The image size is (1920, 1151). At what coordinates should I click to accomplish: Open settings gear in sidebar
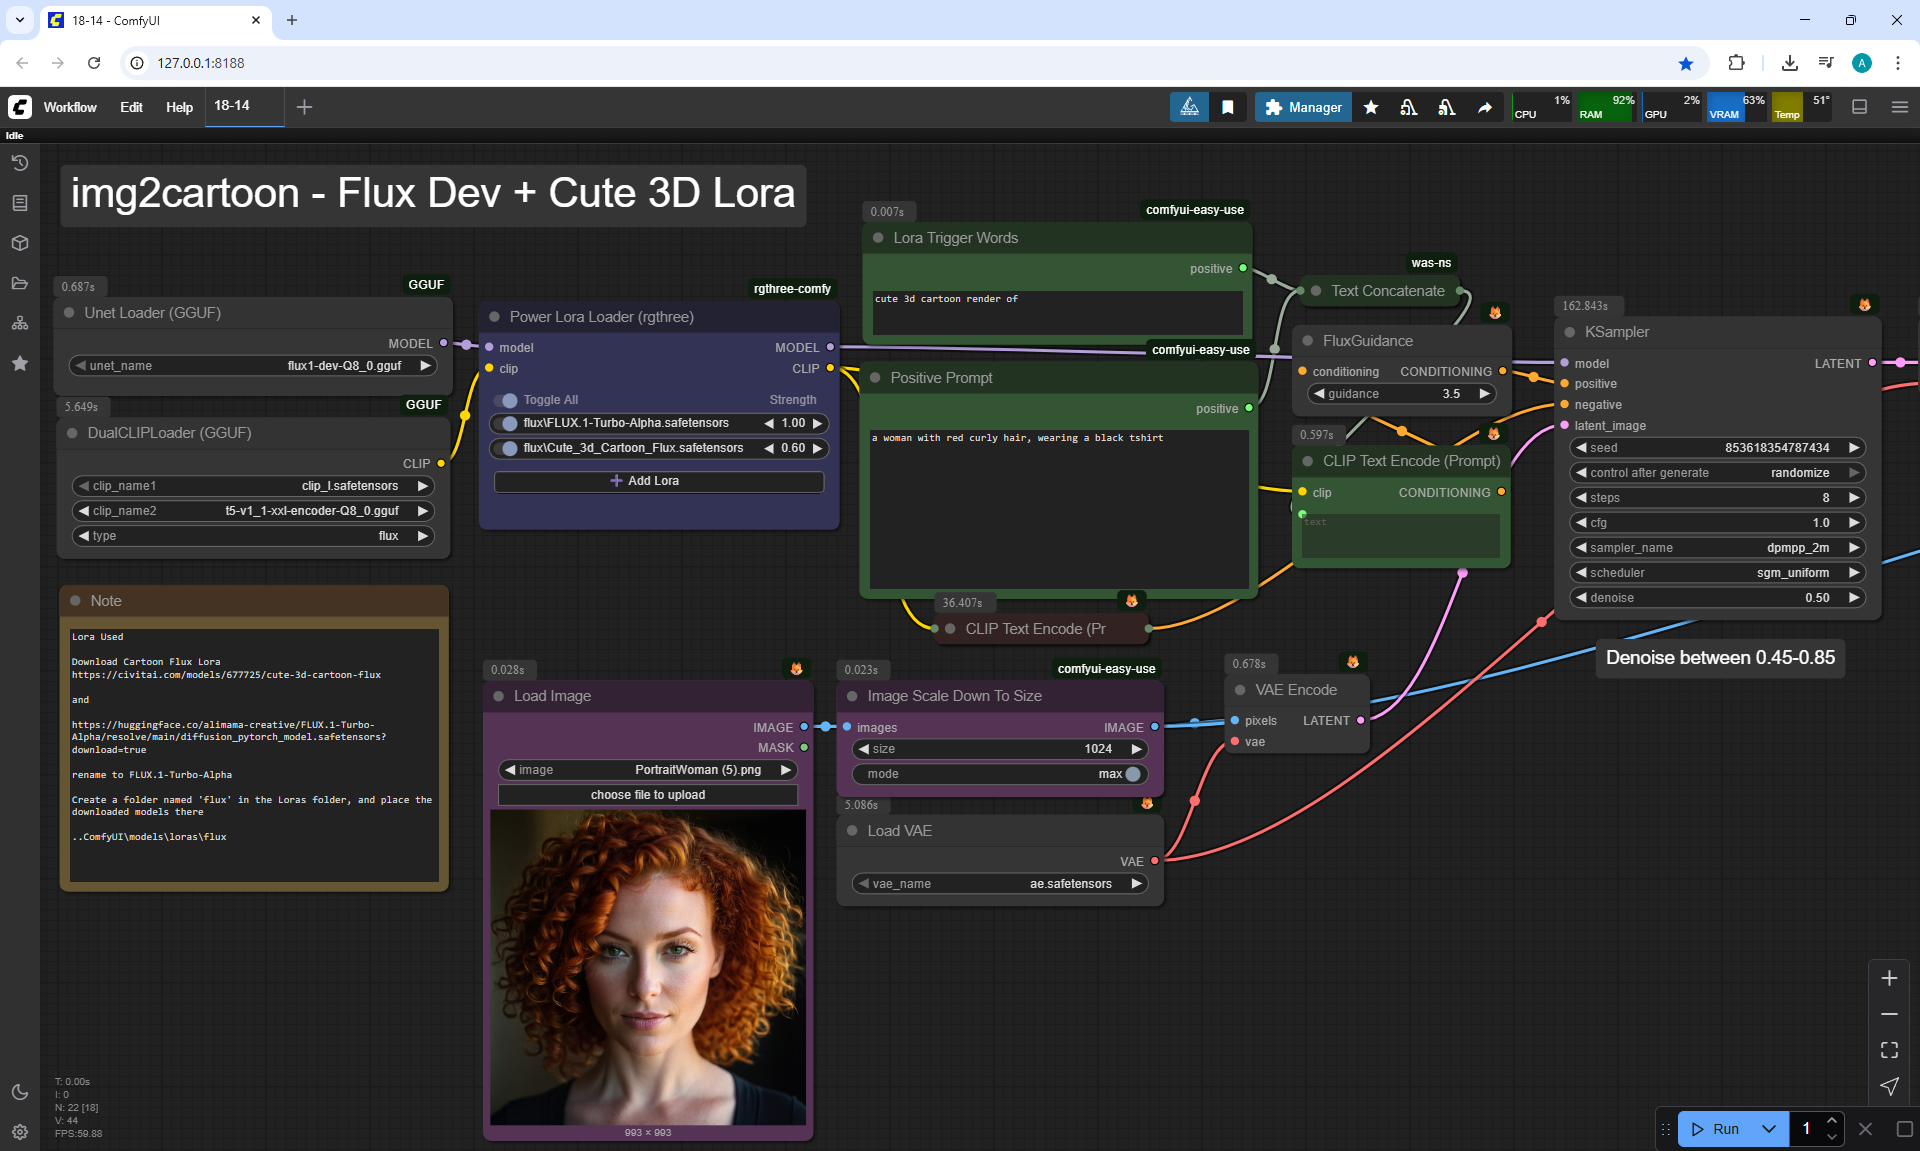[20, 1132]
